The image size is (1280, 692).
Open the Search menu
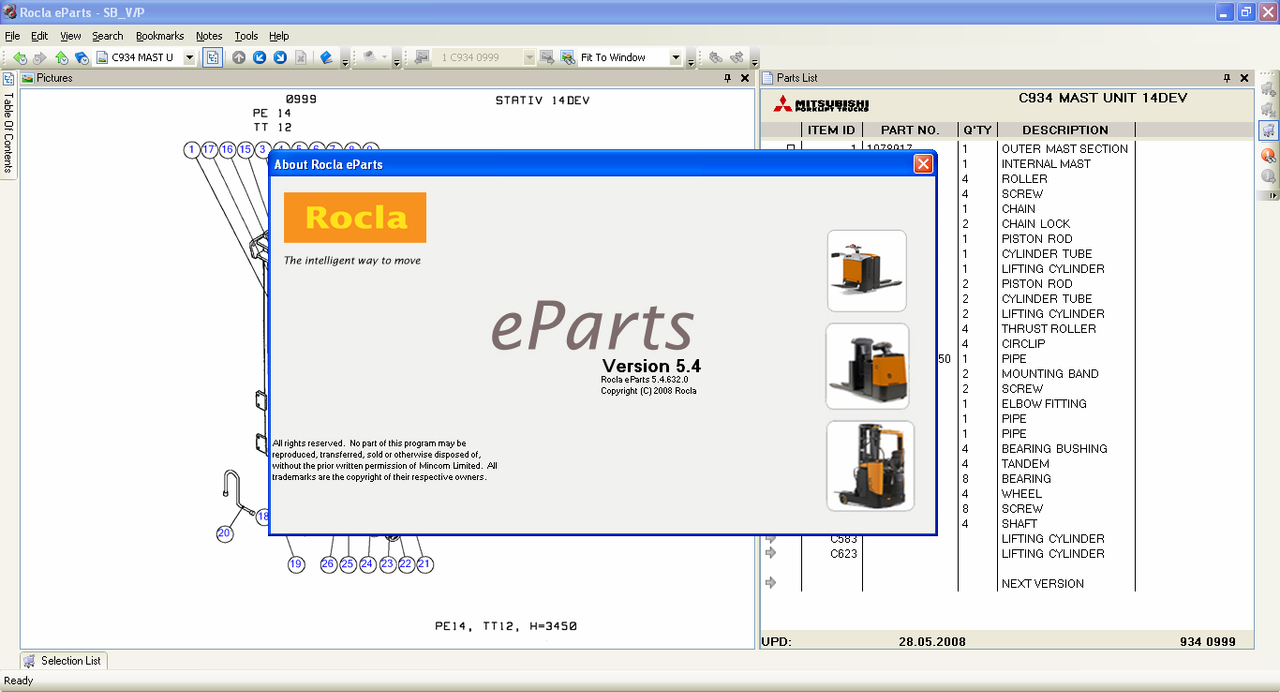[108, 36]
